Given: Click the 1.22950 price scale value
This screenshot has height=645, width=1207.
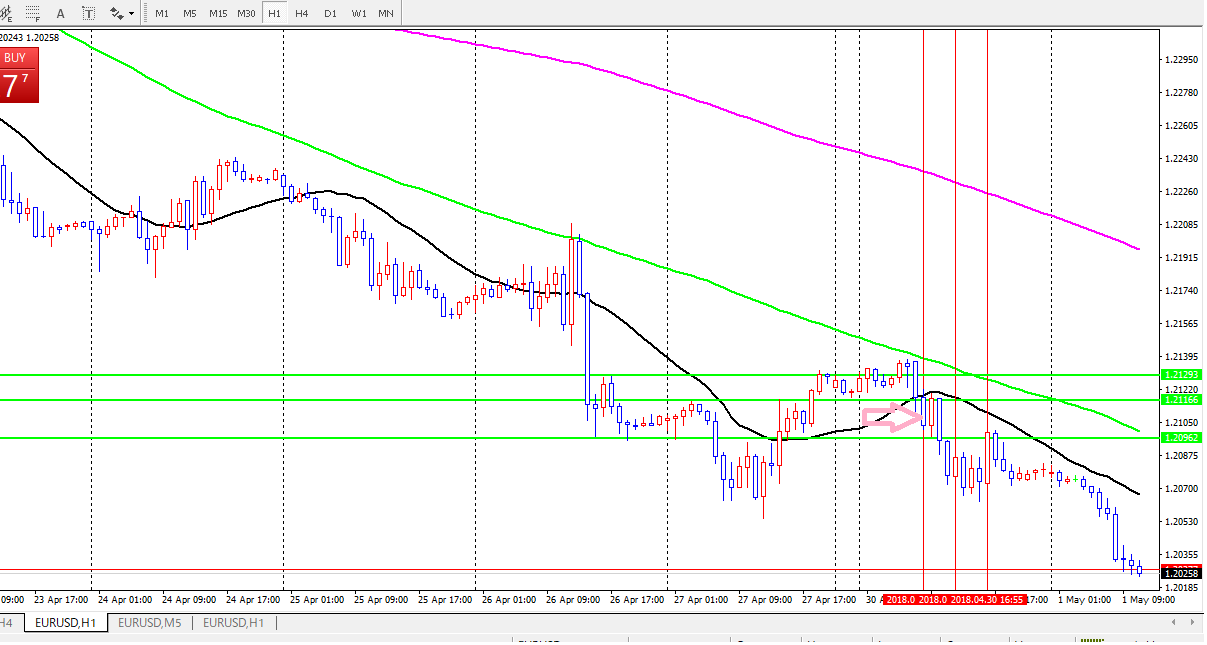Looking at the screenshot, I should tap(1182, 59).
